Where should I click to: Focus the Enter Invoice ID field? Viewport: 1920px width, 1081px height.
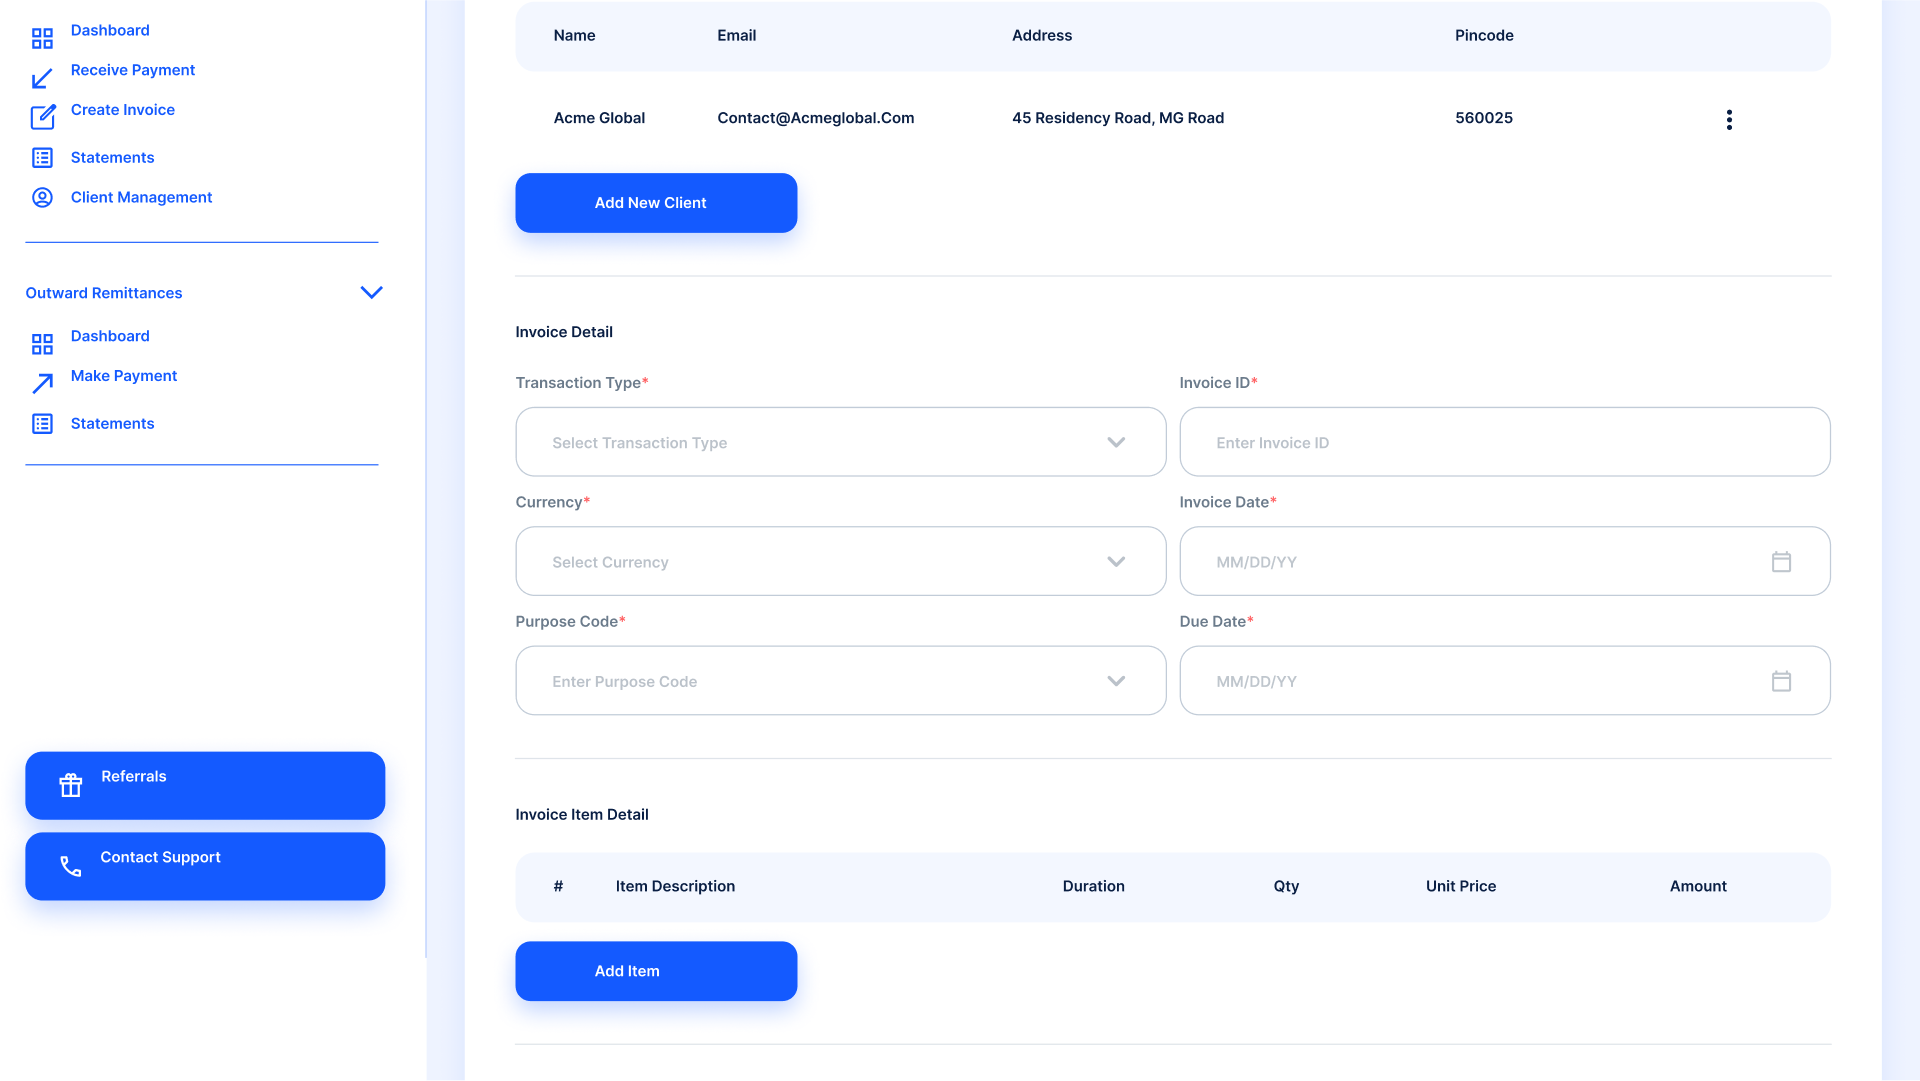coord(1504,442)
